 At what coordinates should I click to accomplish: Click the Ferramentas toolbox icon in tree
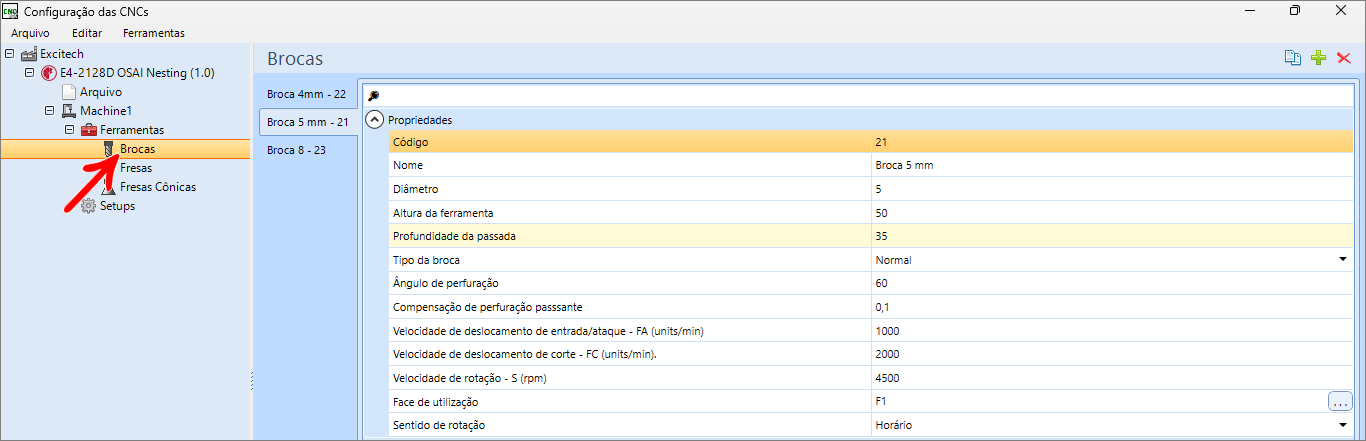point(89,130)
